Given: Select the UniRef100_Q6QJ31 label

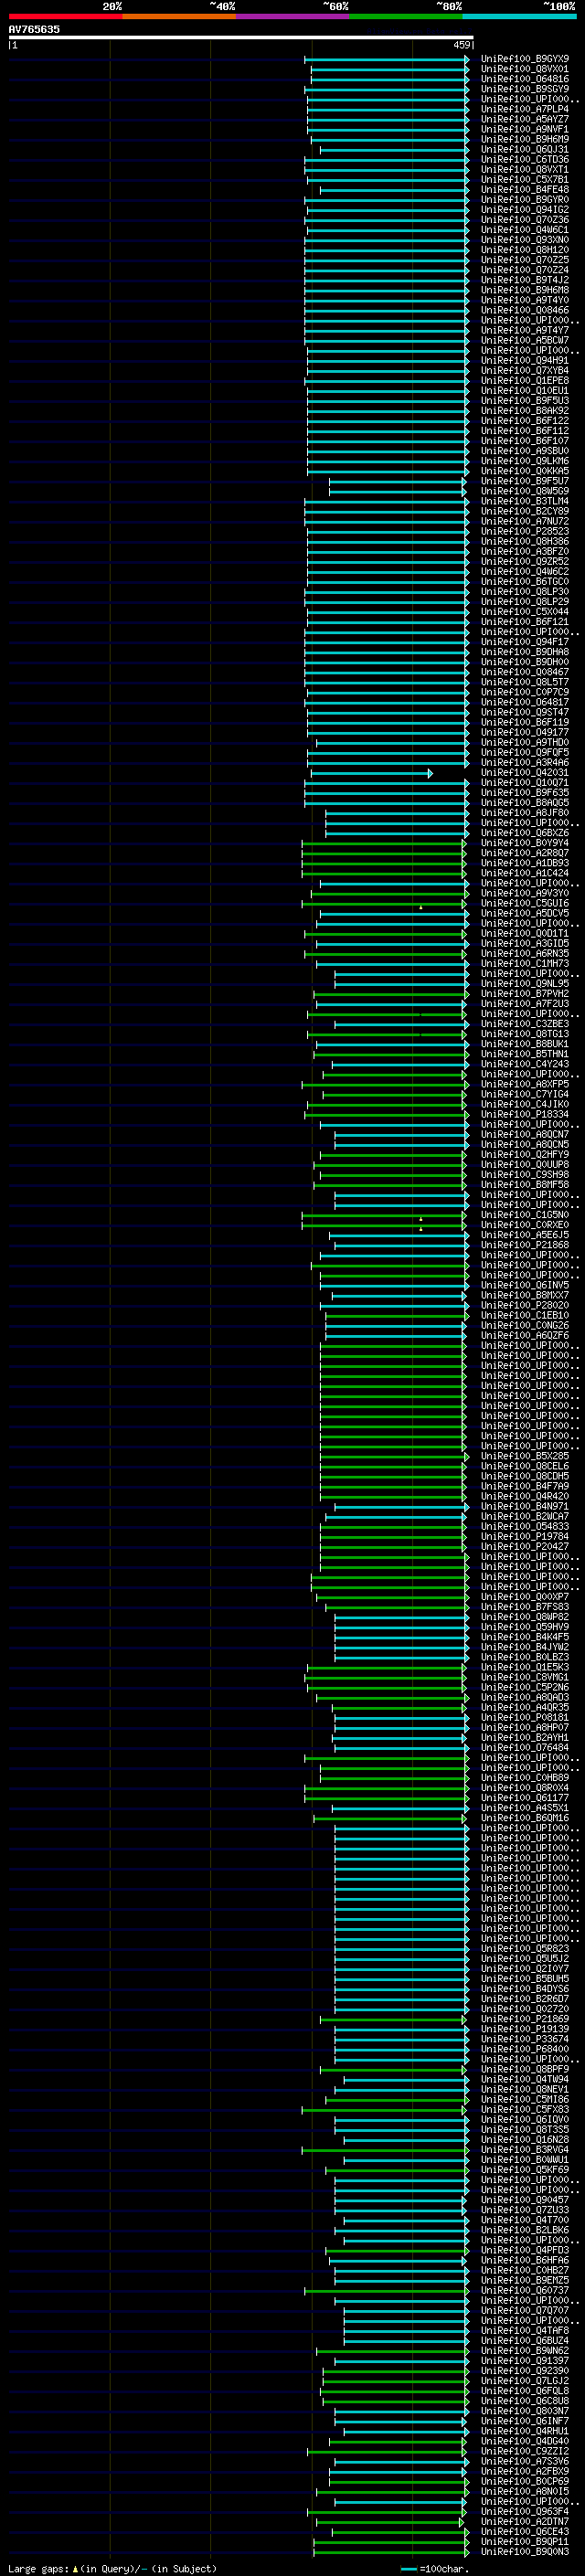Looking at the screenshot, I should 524,149.
